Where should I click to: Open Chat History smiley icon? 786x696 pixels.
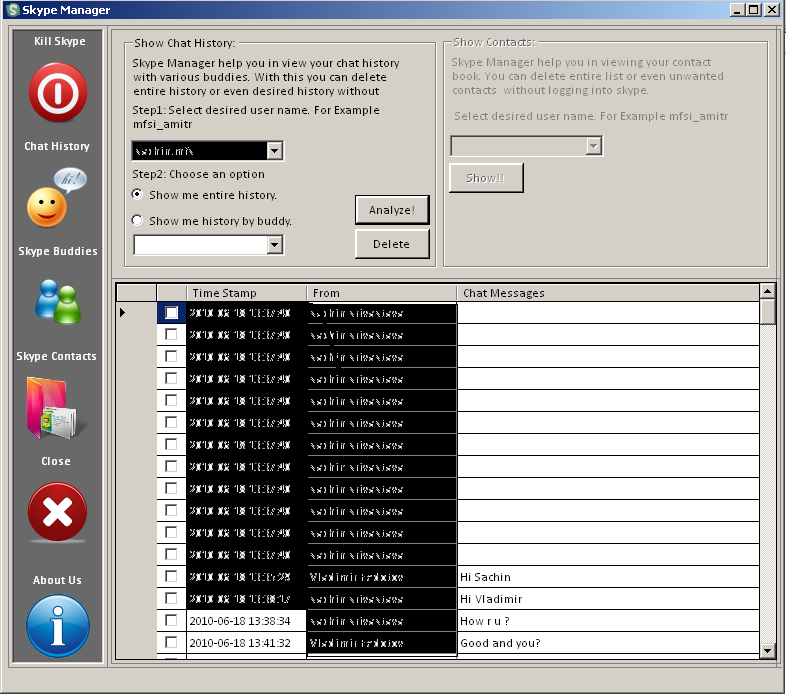pyautogui.click(x=57, y=197)
